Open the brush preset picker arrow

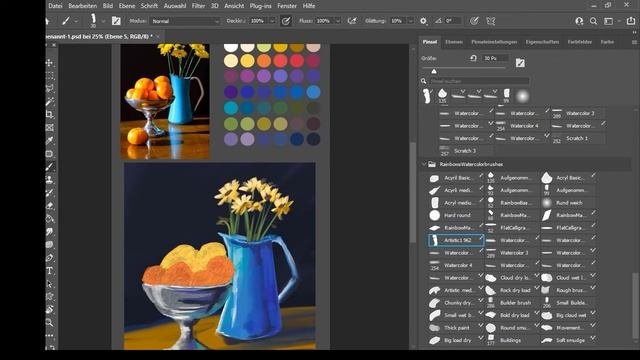click(103, 21)
